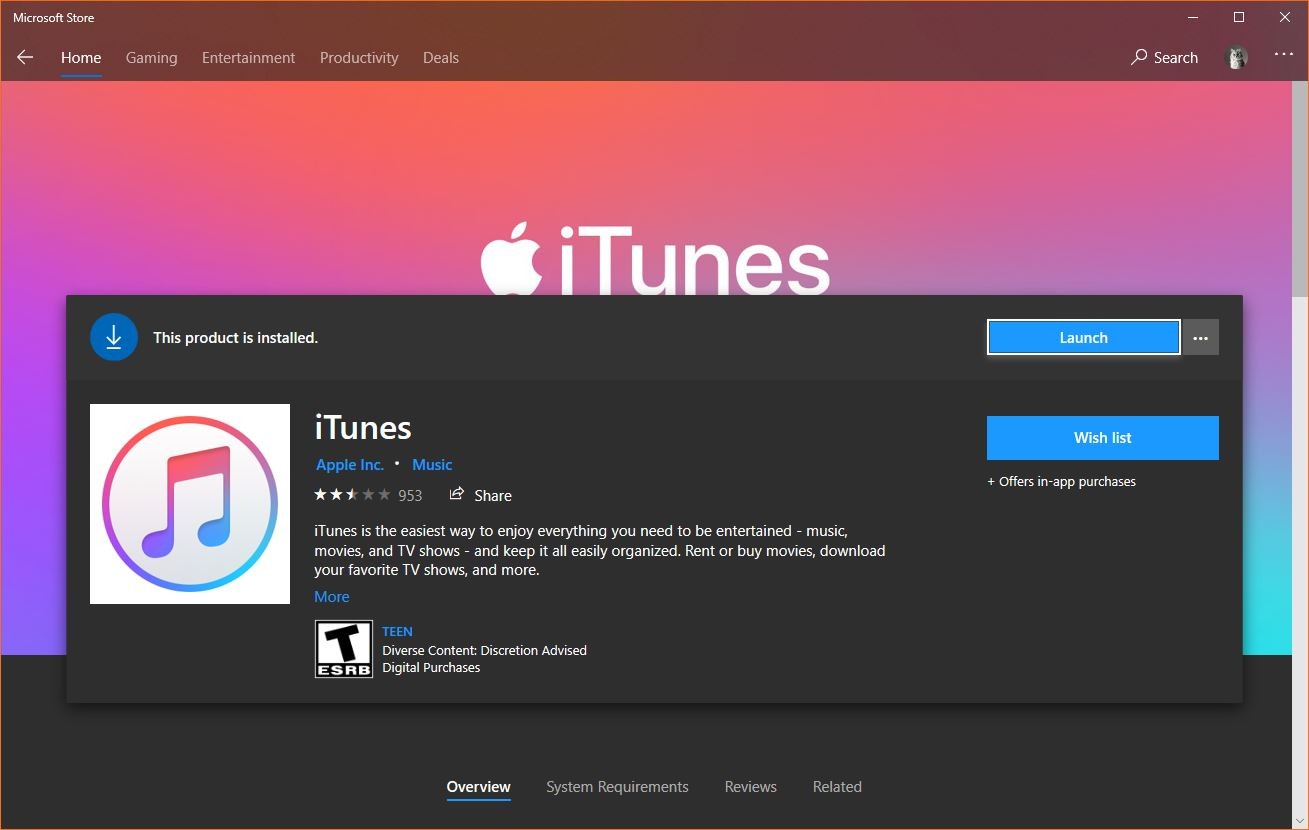Open more options next to Launch
1309x830 pixels.
(1201, 338)
